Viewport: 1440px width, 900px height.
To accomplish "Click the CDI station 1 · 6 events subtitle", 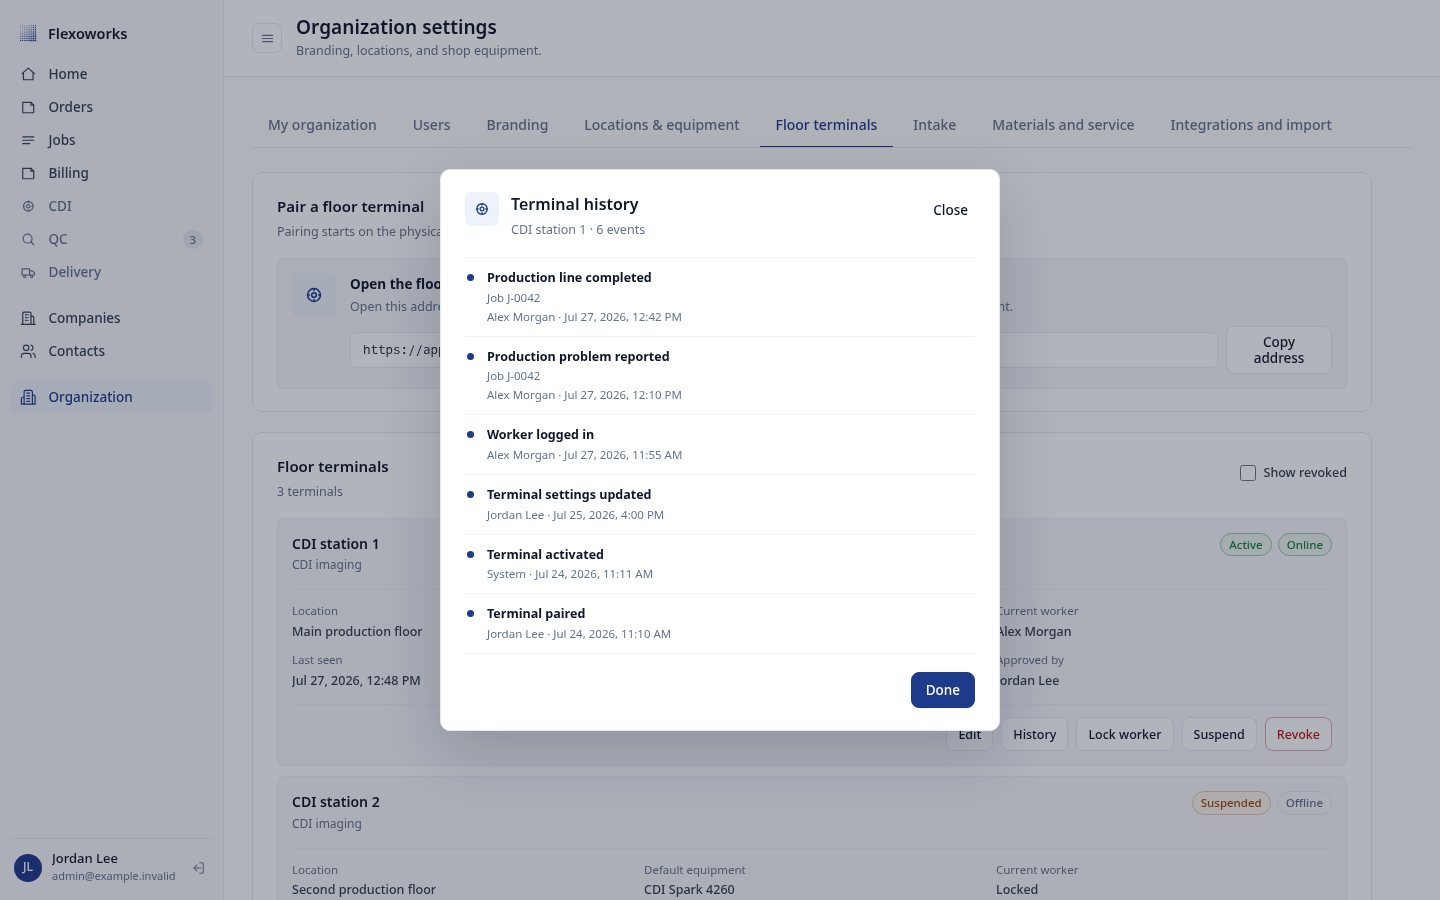I will click(x=578, y=230).
